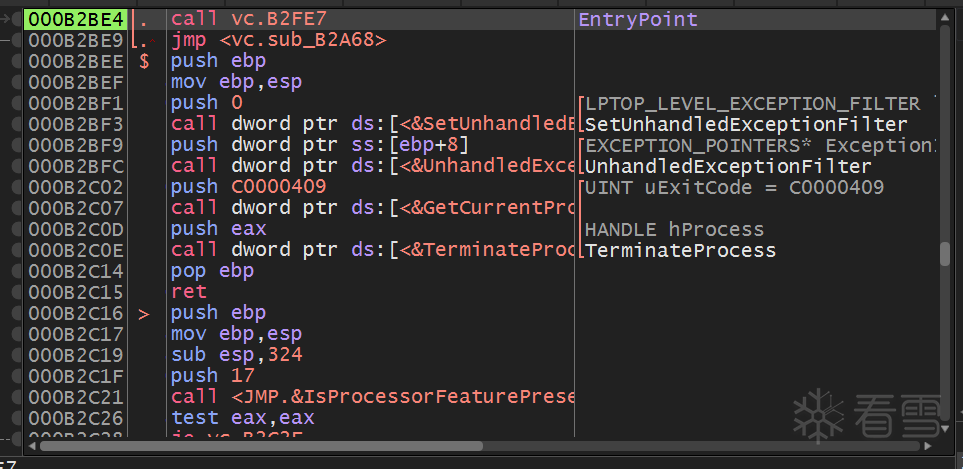This screenshot has width=963, height=469.
Task: Click breakpoint circle beside 000B2BFC
Action: click(x=17, y=166)
